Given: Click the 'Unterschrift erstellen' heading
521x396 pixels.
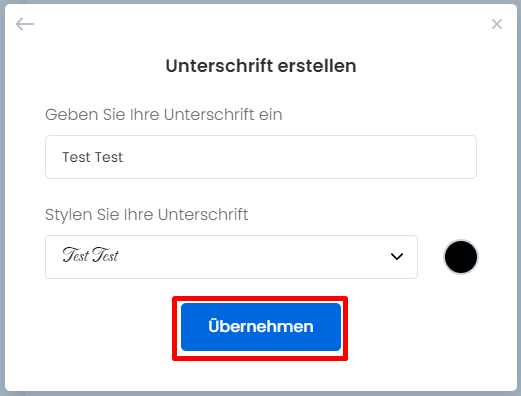Looking at the screenshot, I should coord(261,66).
